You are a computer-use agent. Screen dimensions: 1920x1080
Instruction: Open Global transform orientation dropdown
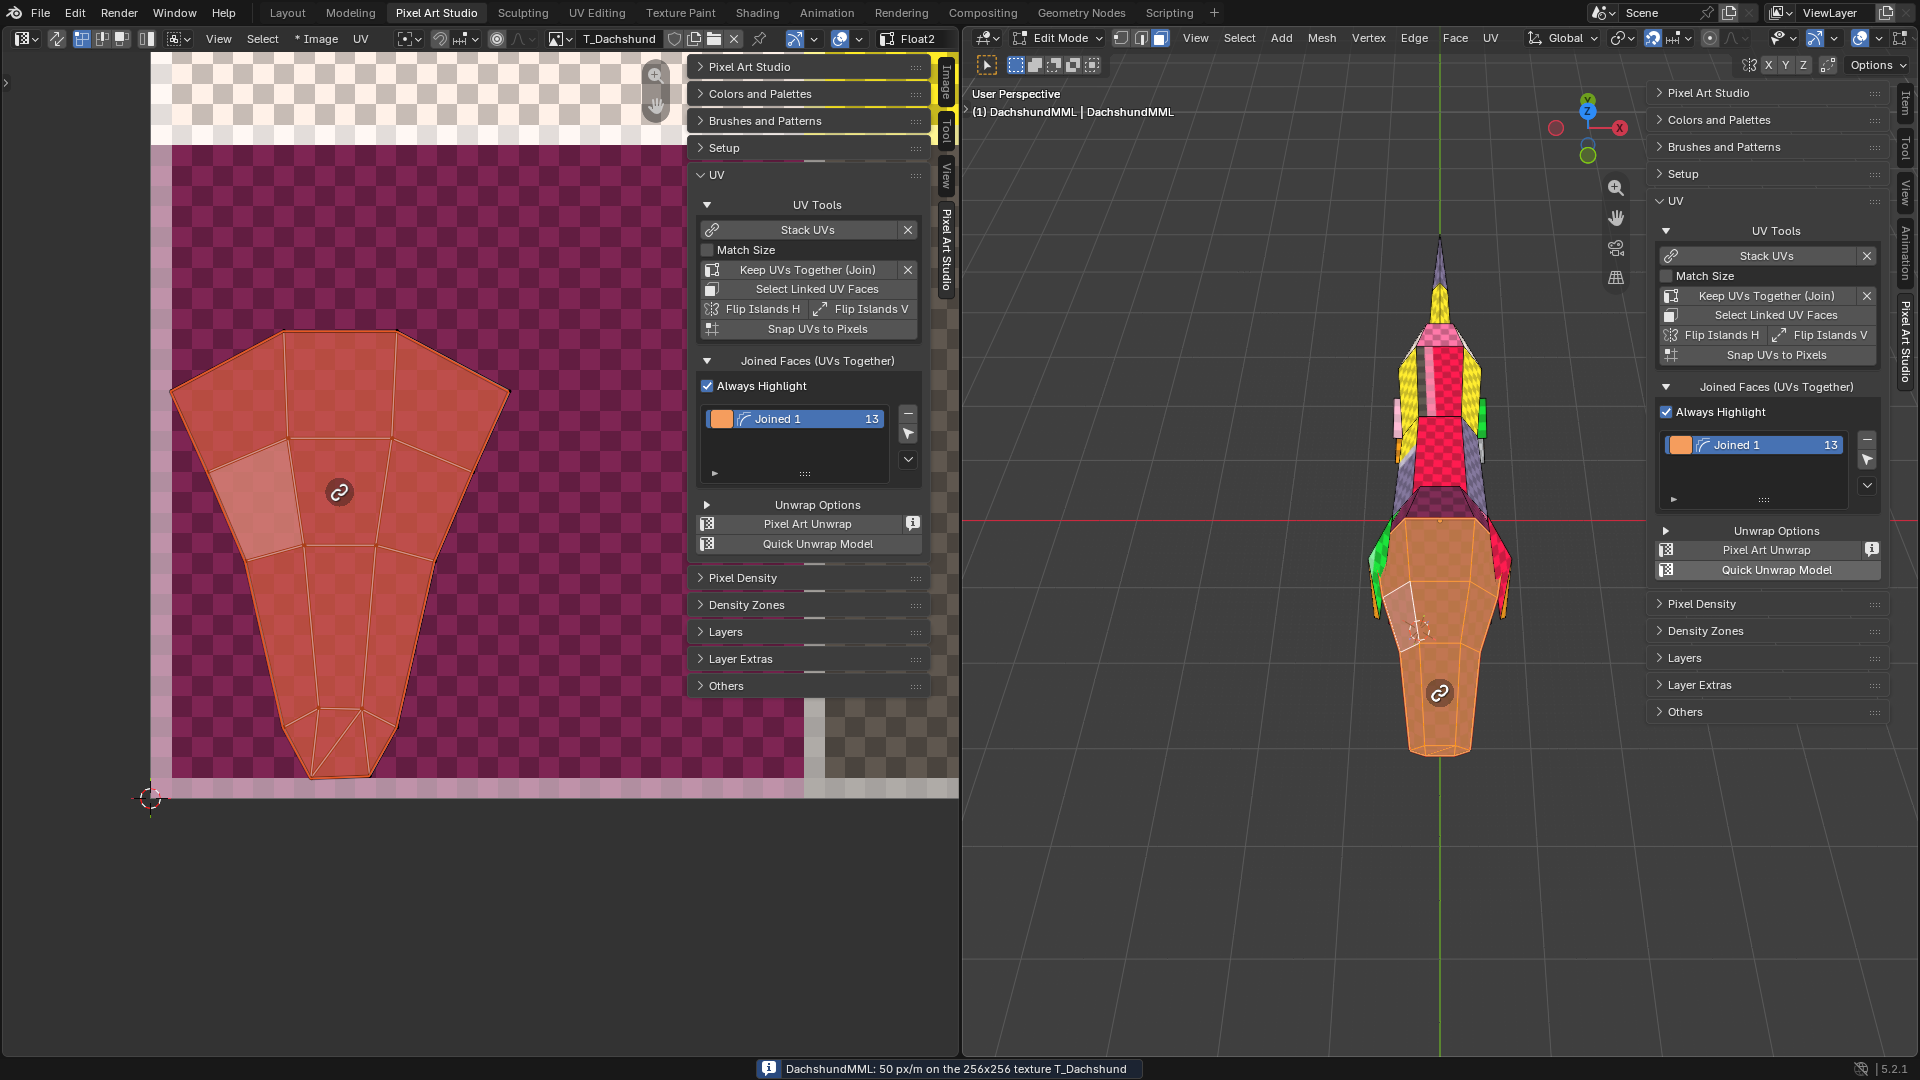(x=1563, y=38)
